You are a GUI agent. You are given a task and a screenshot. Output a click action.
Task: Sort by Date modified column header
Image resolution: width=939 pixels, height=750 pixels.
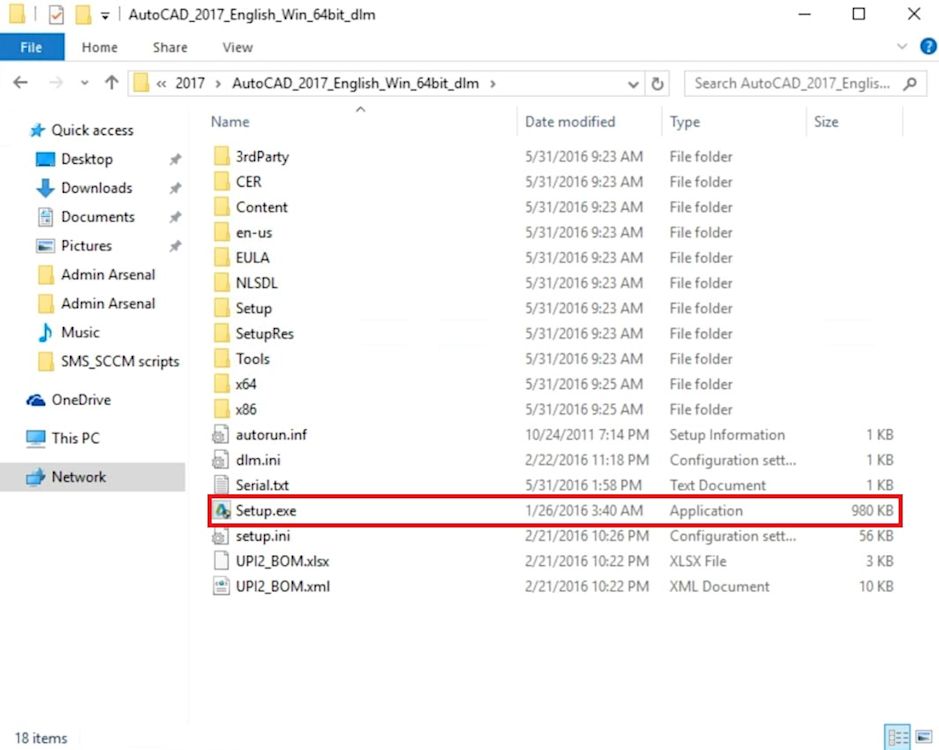(570, 122)
